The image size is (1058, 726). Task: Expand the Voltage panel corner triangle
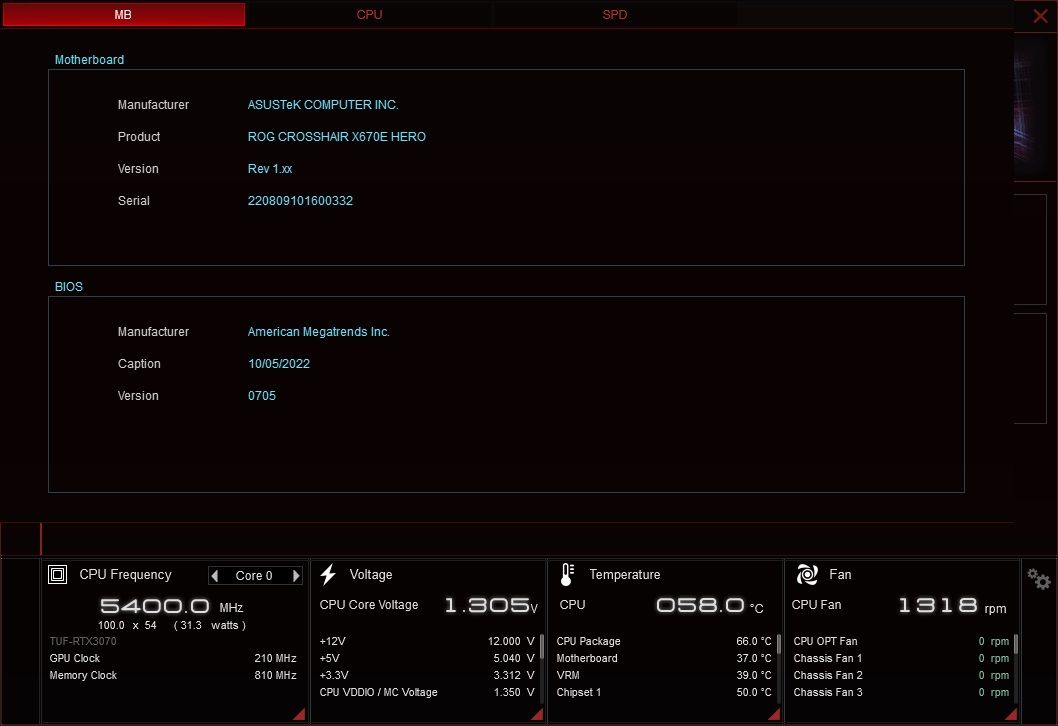[x=537, y=714]
